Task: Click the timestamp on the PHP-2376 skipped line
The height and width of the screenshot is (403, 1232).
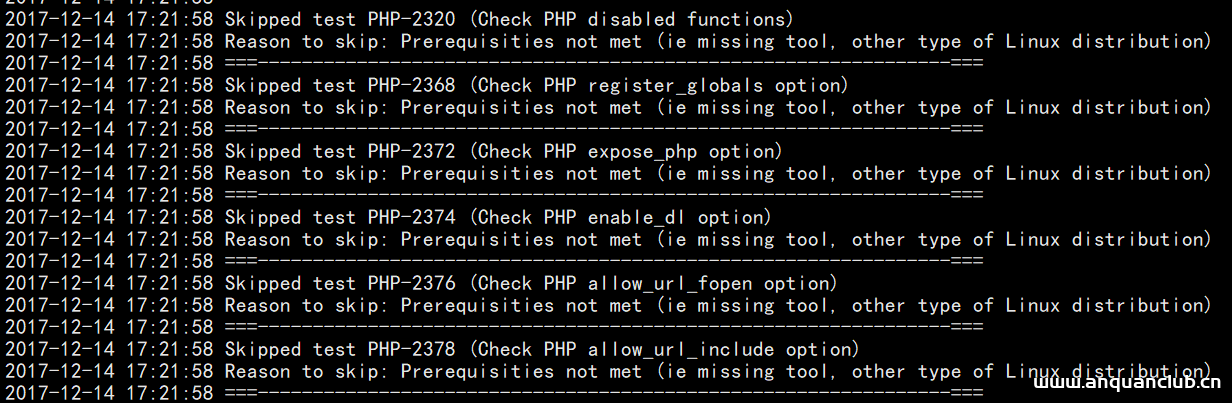Action: click(x=109, y=283)
